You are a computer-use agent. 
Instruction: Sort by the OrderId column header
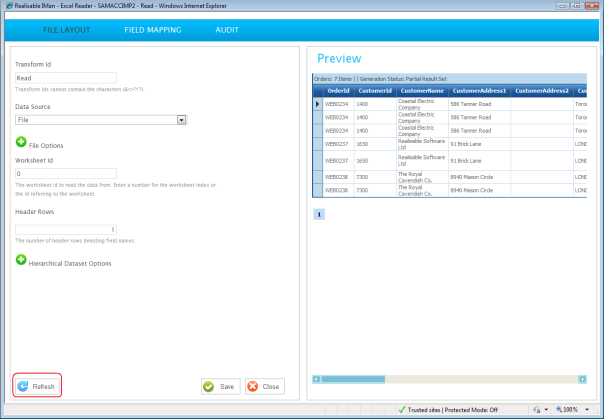pos(338,91)
